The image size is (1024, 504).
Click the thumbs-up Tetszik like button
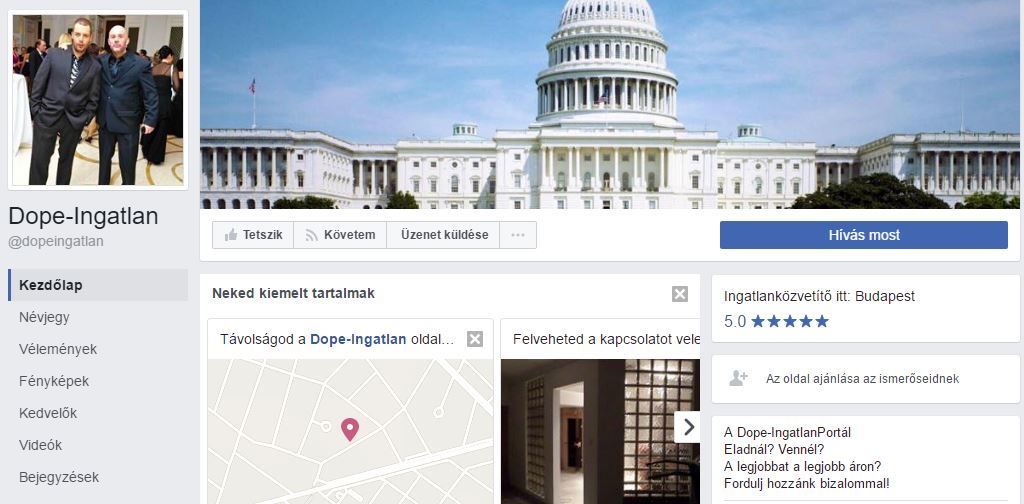pyautogui.click(x=253, y=235)
